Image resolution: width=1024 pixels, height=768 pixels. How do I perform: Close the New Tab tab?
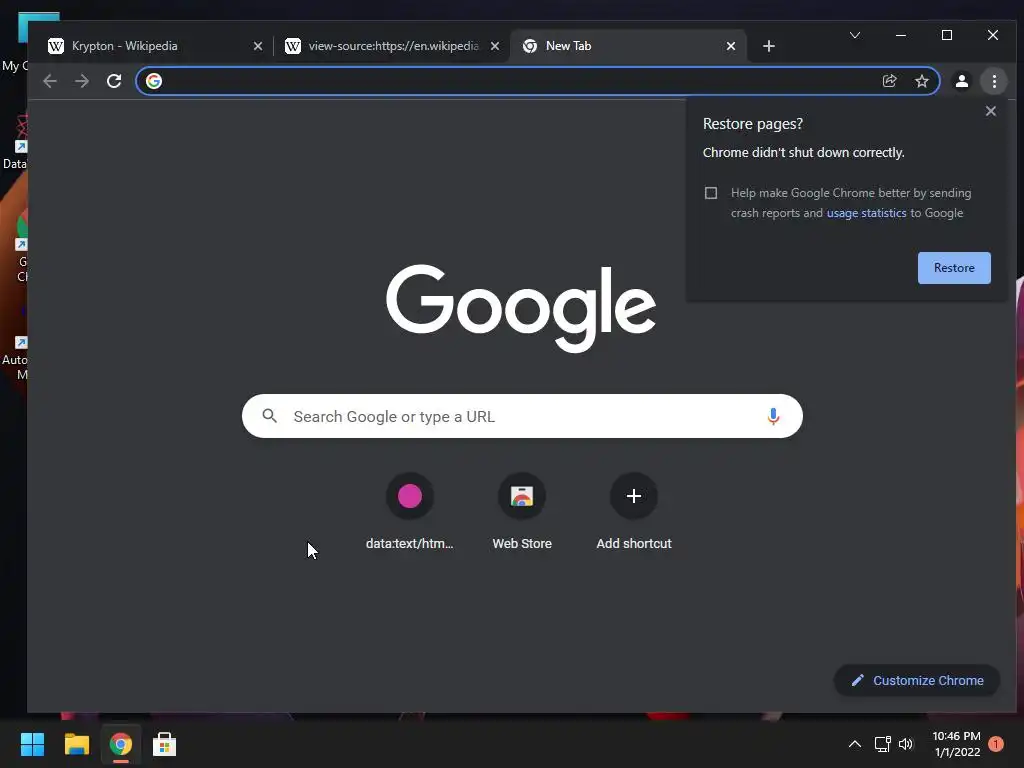[x=731, y=46]
